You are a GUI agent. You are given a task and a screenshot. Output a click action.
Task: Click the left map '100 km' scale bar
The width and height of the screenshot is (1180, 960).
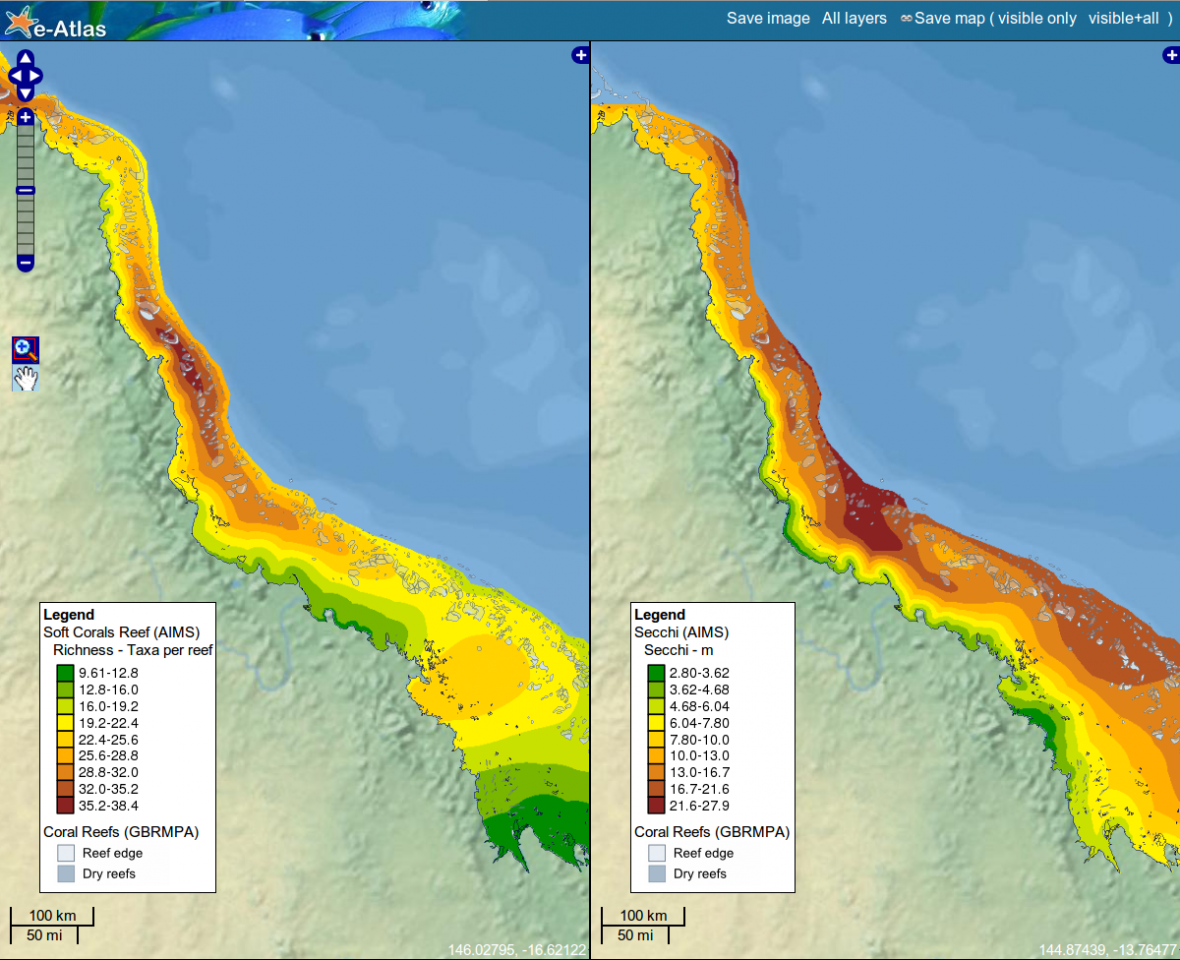(x=52, y=916)
